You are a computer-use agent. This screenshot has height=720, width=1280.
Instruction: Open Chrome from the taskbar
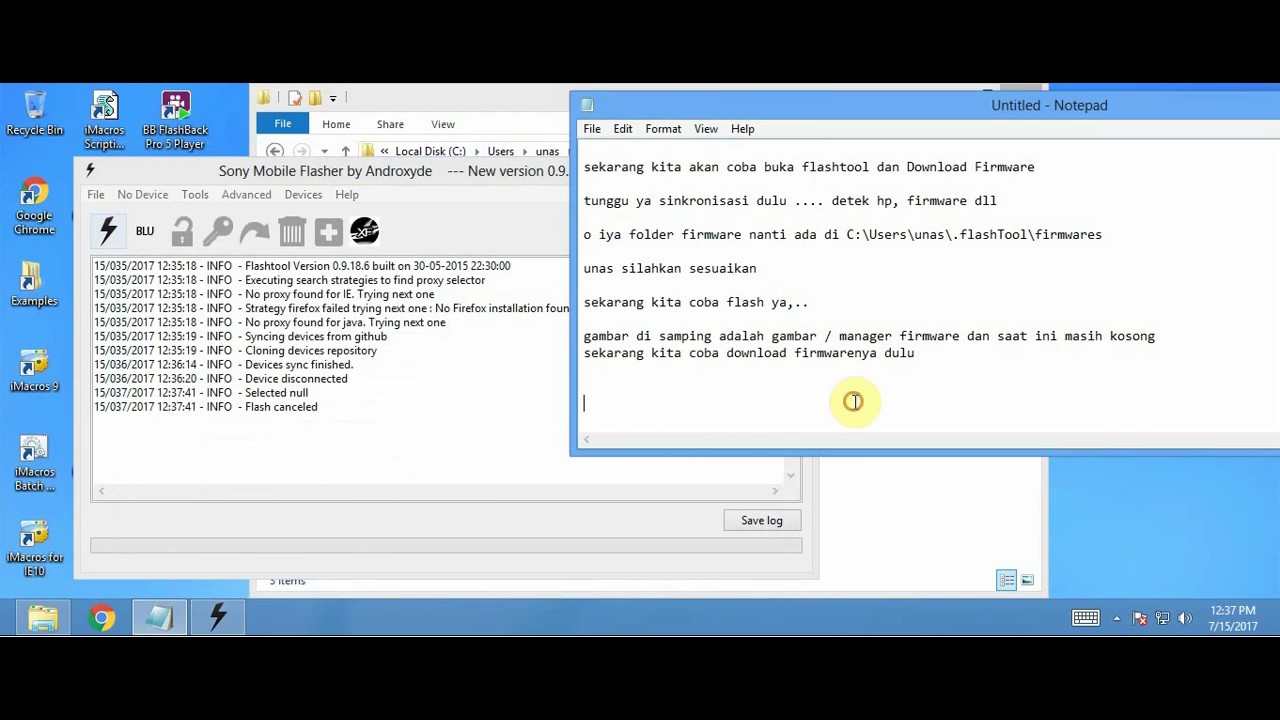pos(101,618)
